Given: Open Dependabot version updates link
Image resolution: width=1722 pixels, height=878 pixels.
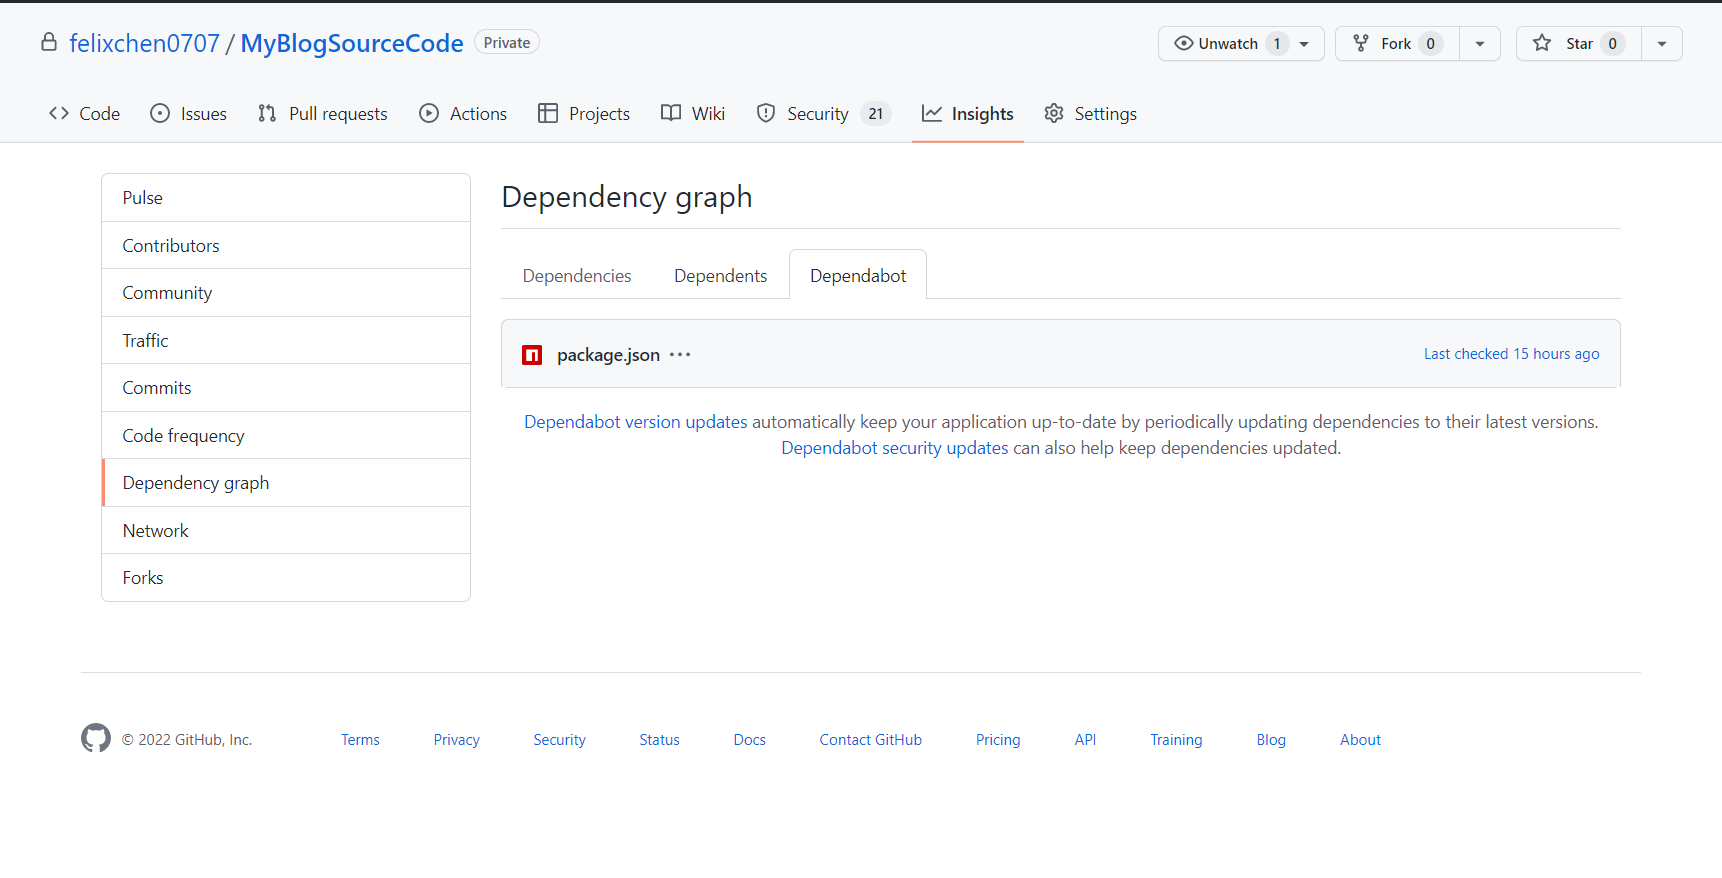Looking at the screenshot, I should pos(636,422).
